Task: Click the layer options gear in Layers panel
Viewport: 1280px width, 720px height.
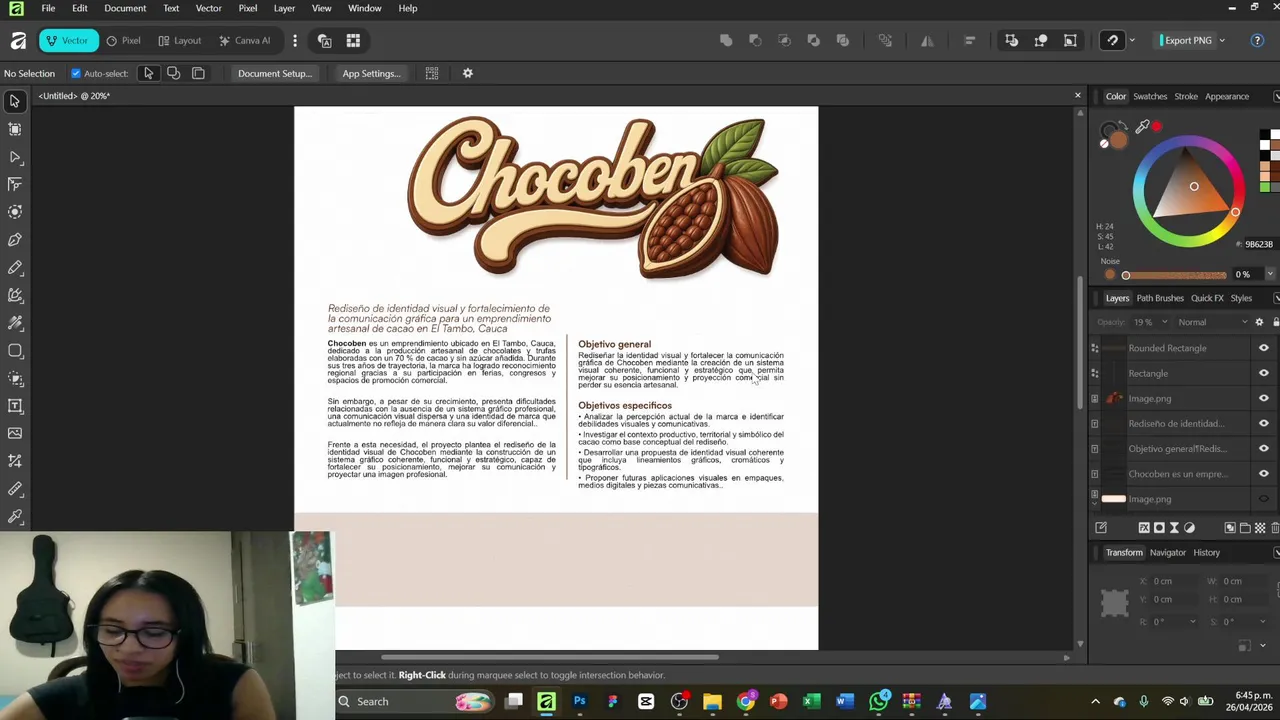Action: click(1259, 322)
